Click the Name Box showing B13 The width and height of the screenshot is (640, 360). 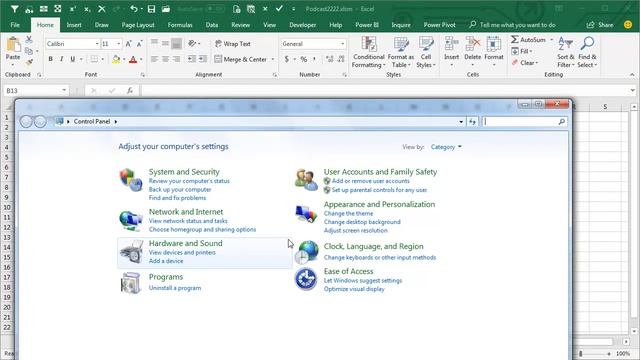[x=36, y=91]
